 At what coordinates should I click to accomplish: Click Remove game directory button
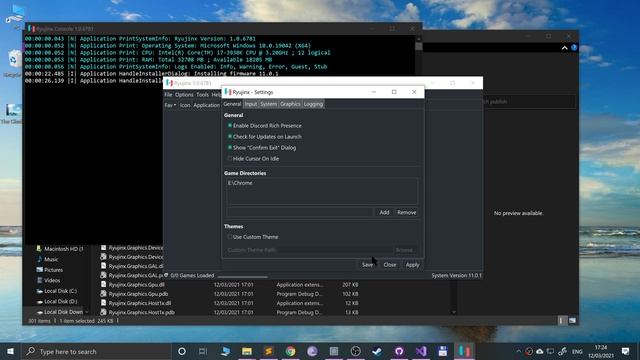click(x=407, y=212)
